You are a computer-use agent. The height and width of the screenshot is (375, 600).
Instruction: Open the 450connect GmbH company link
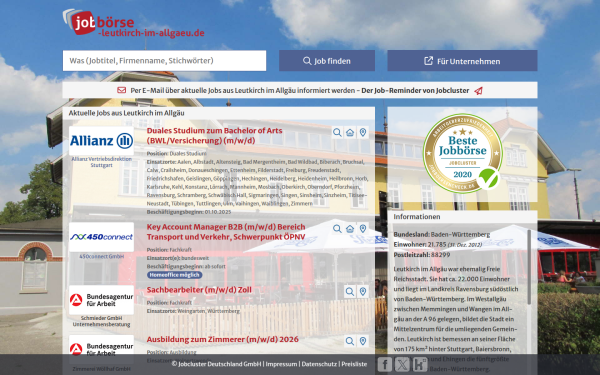tap(101, 256)
